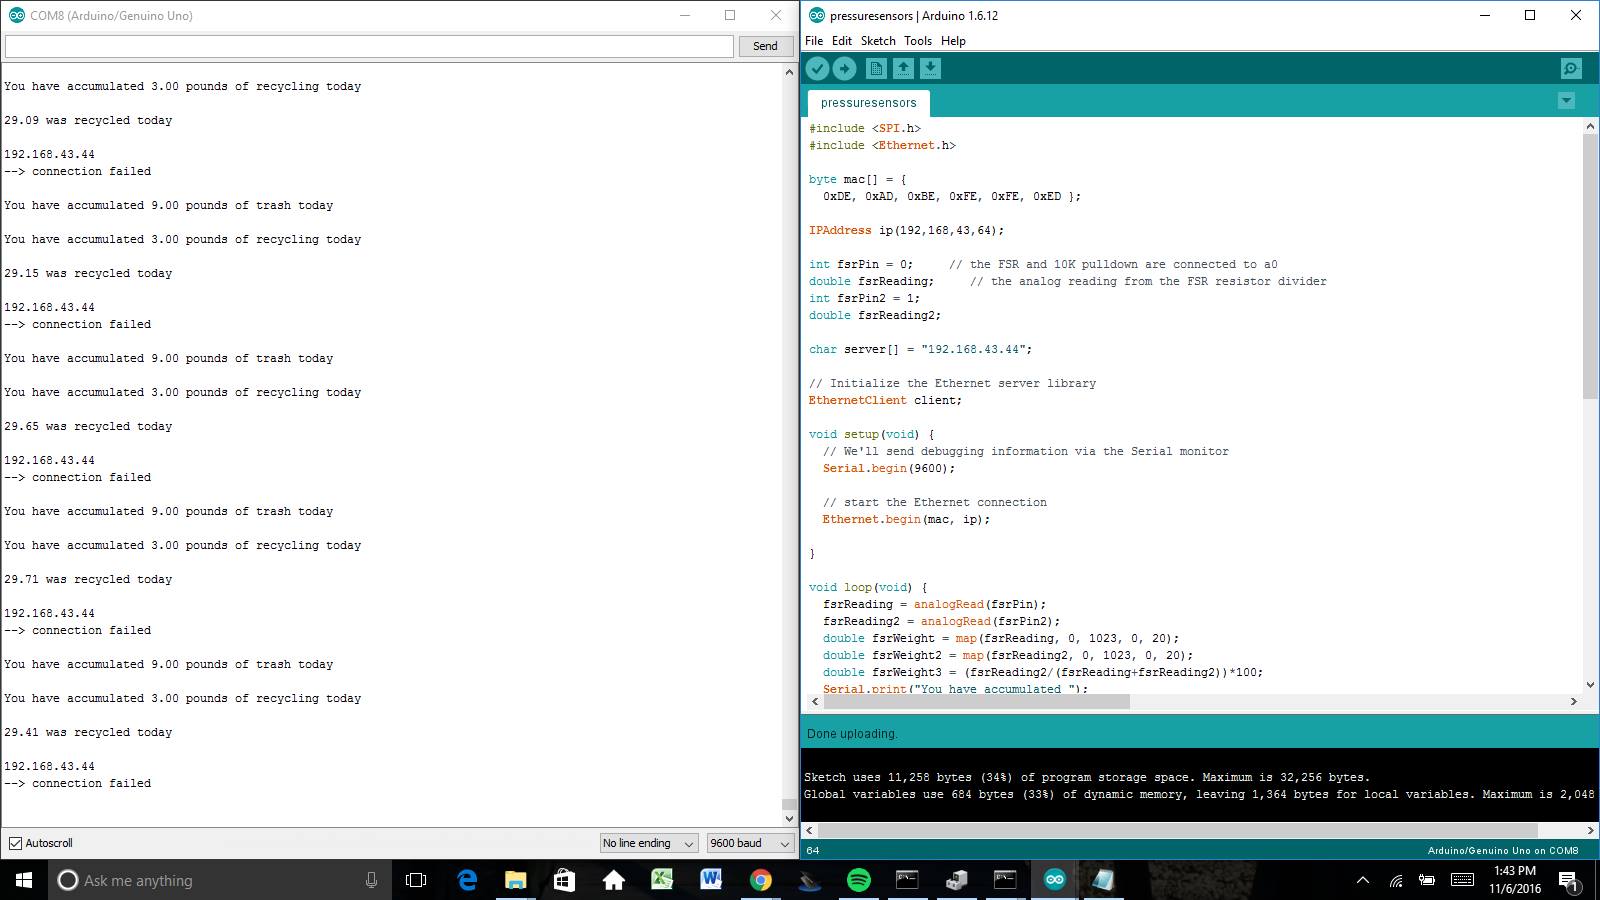Show hidden system tray icons chevron
This screenshot has height=900, width=1600.
pos(1362,880)
